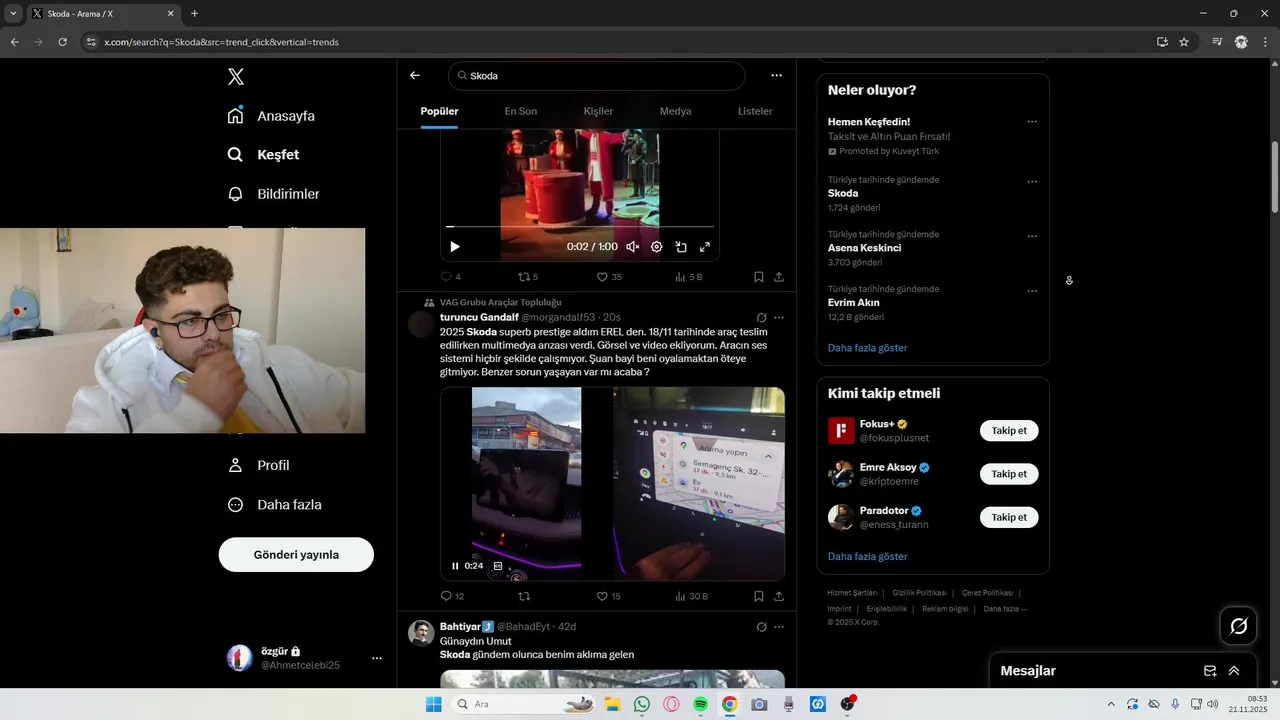Open Spotify from the taskbar
This screenshot has width=1280, height=720.
[x=700, y=704]
